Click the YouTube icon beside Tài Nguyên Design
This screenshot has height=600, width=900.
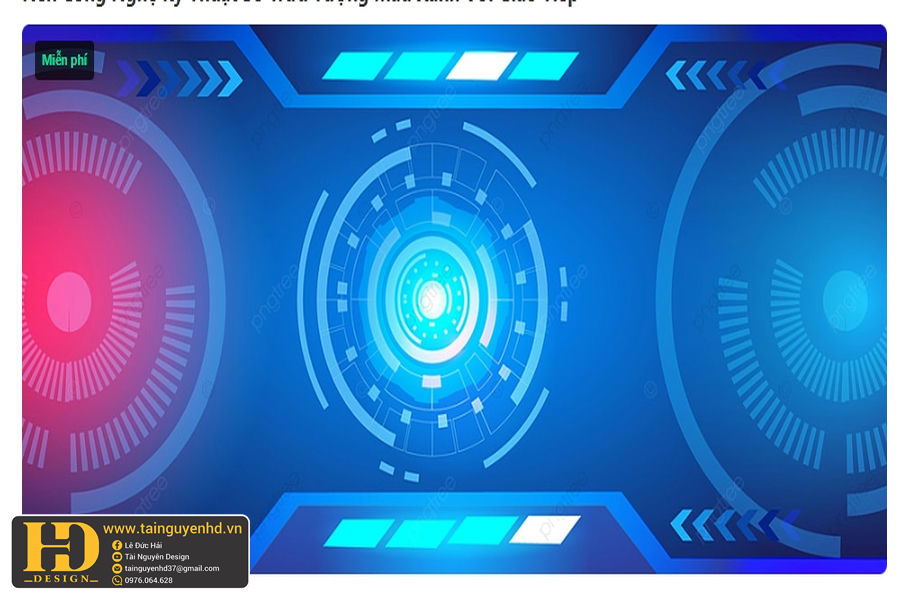point(117,557)
